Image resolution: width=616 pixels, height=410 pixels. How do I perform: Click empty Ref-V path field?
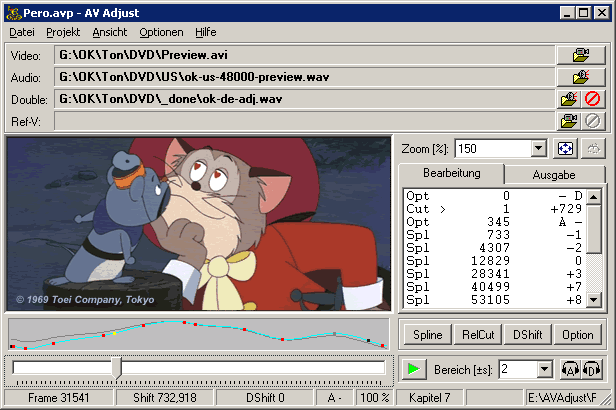(304, 121)
